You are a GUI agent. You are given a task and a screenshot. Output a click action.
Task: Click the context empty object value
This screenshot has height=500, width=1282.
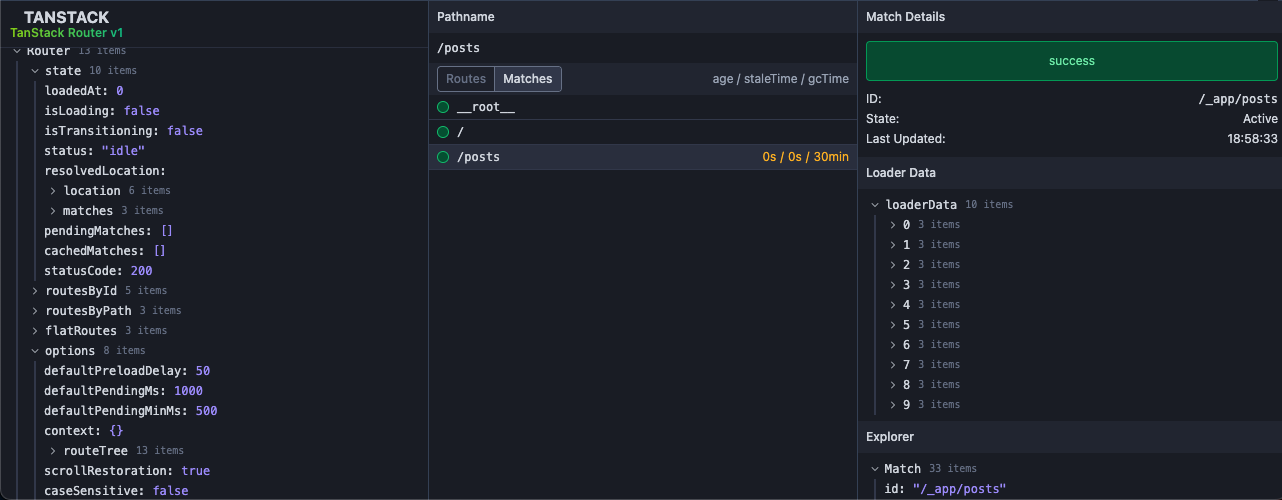pyautogui.click(x=116, y=431)
